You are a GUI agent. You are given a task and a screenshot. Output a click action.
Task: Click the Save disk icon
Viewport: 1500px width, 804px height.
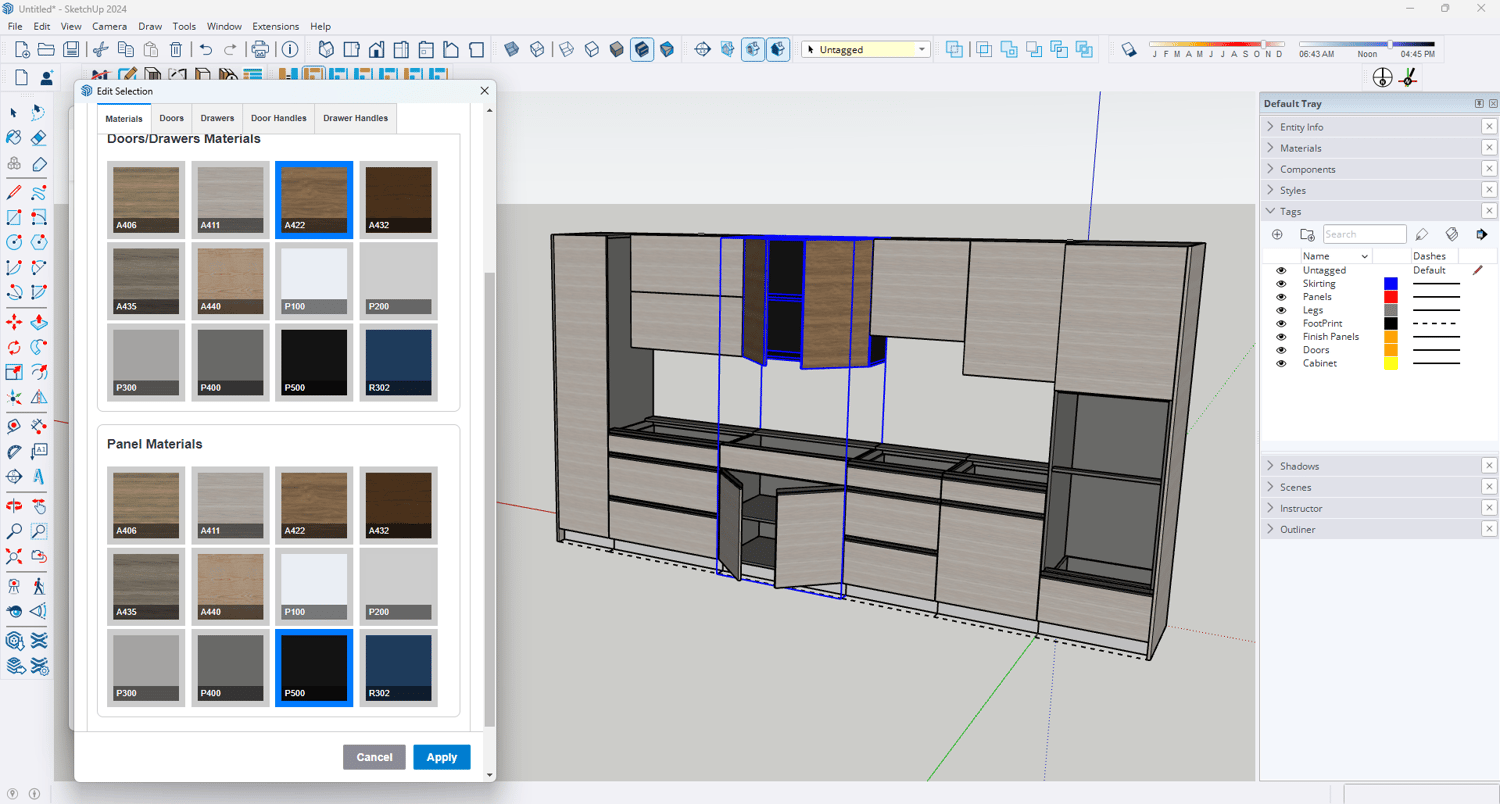tap(71, 49)
